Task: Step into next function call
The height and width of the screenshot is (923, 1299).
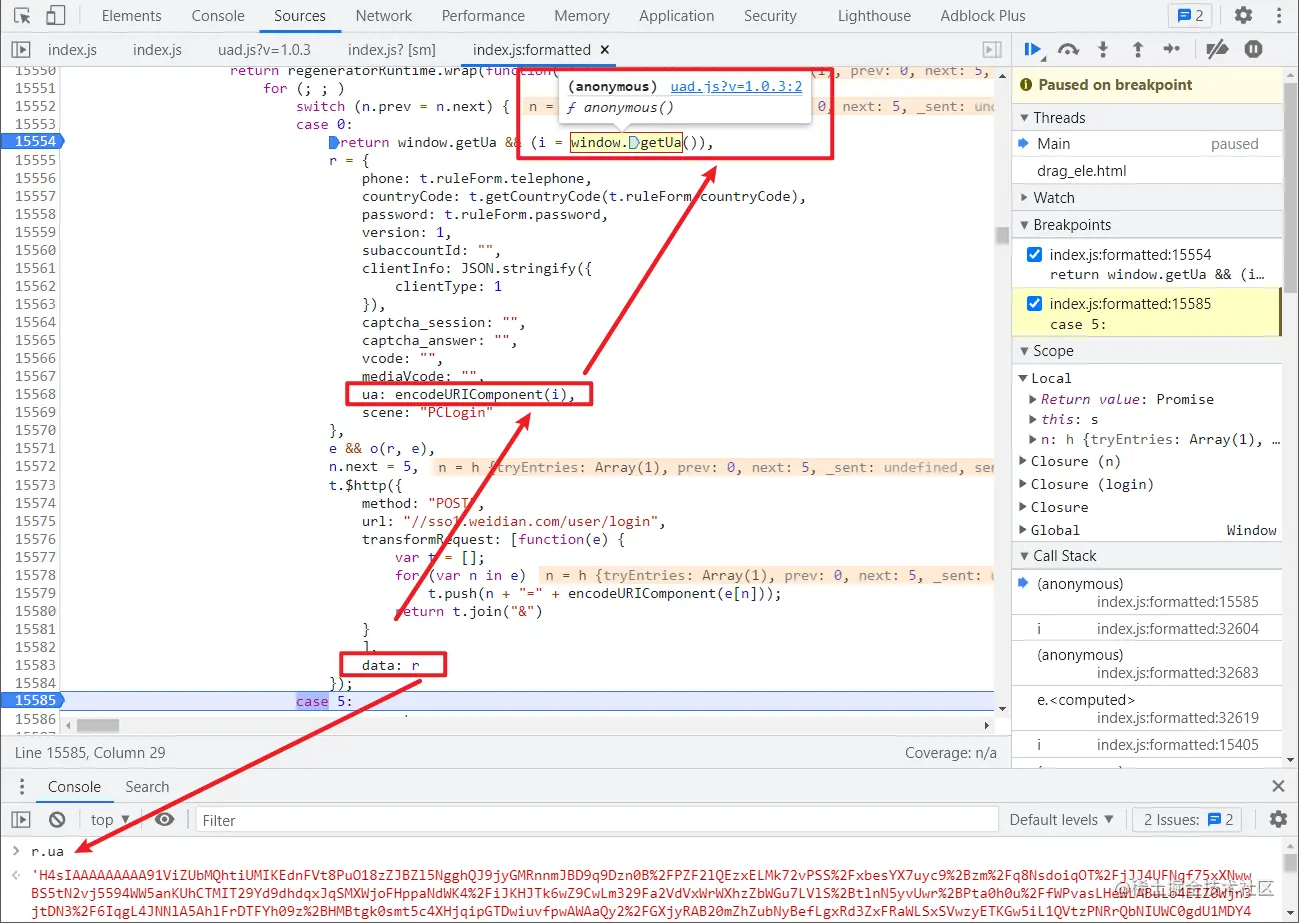Action: 1103,49
